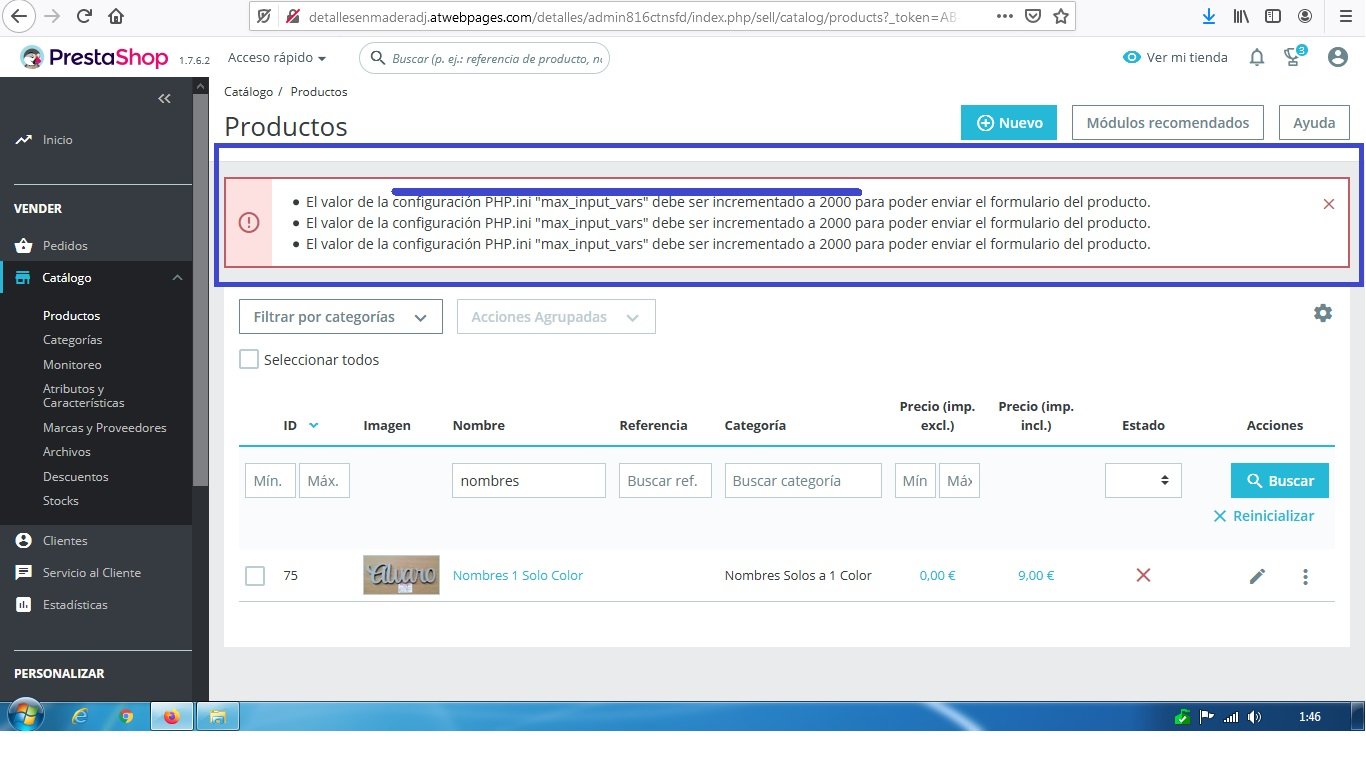This screenshot has height=768, width=1366.
Task: Open Acciones Agrupadas dropdown
Action: coord(556,317)
